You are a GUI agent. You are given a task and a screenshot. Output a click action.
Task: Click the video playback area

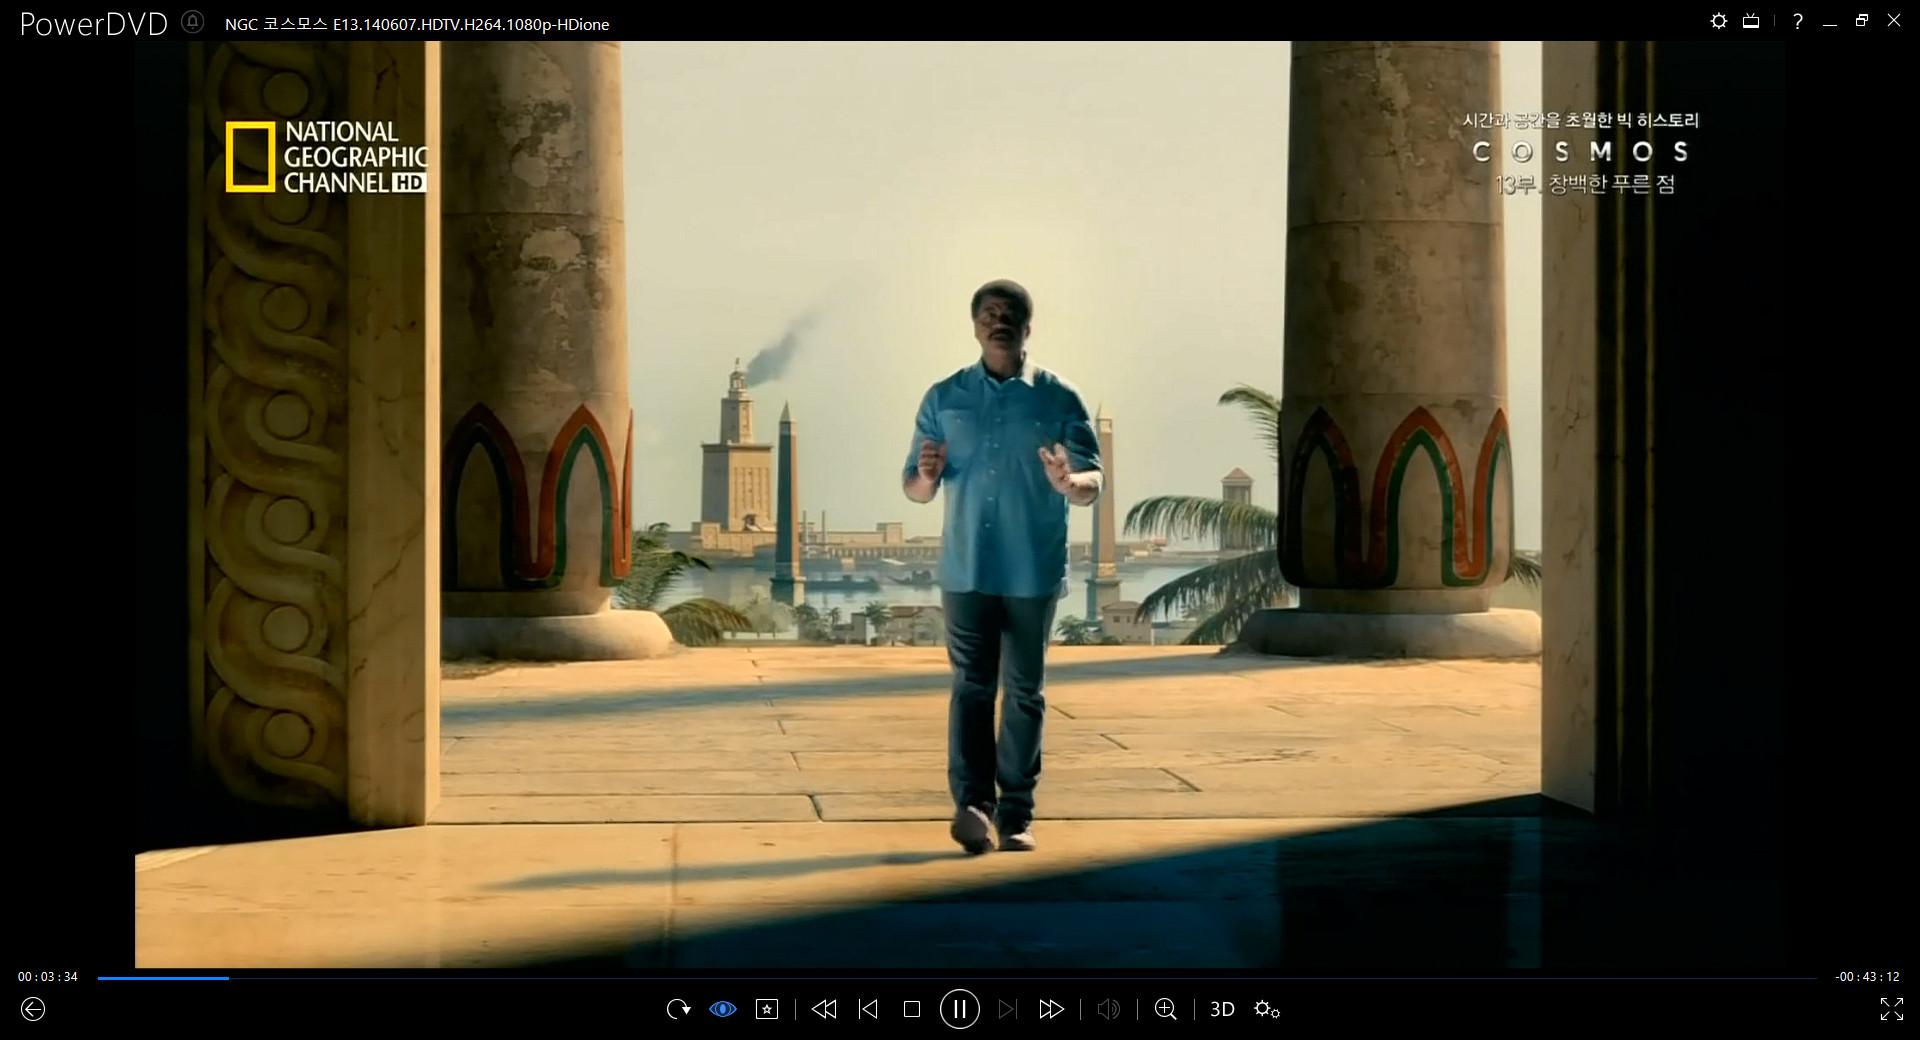[959, 504]
